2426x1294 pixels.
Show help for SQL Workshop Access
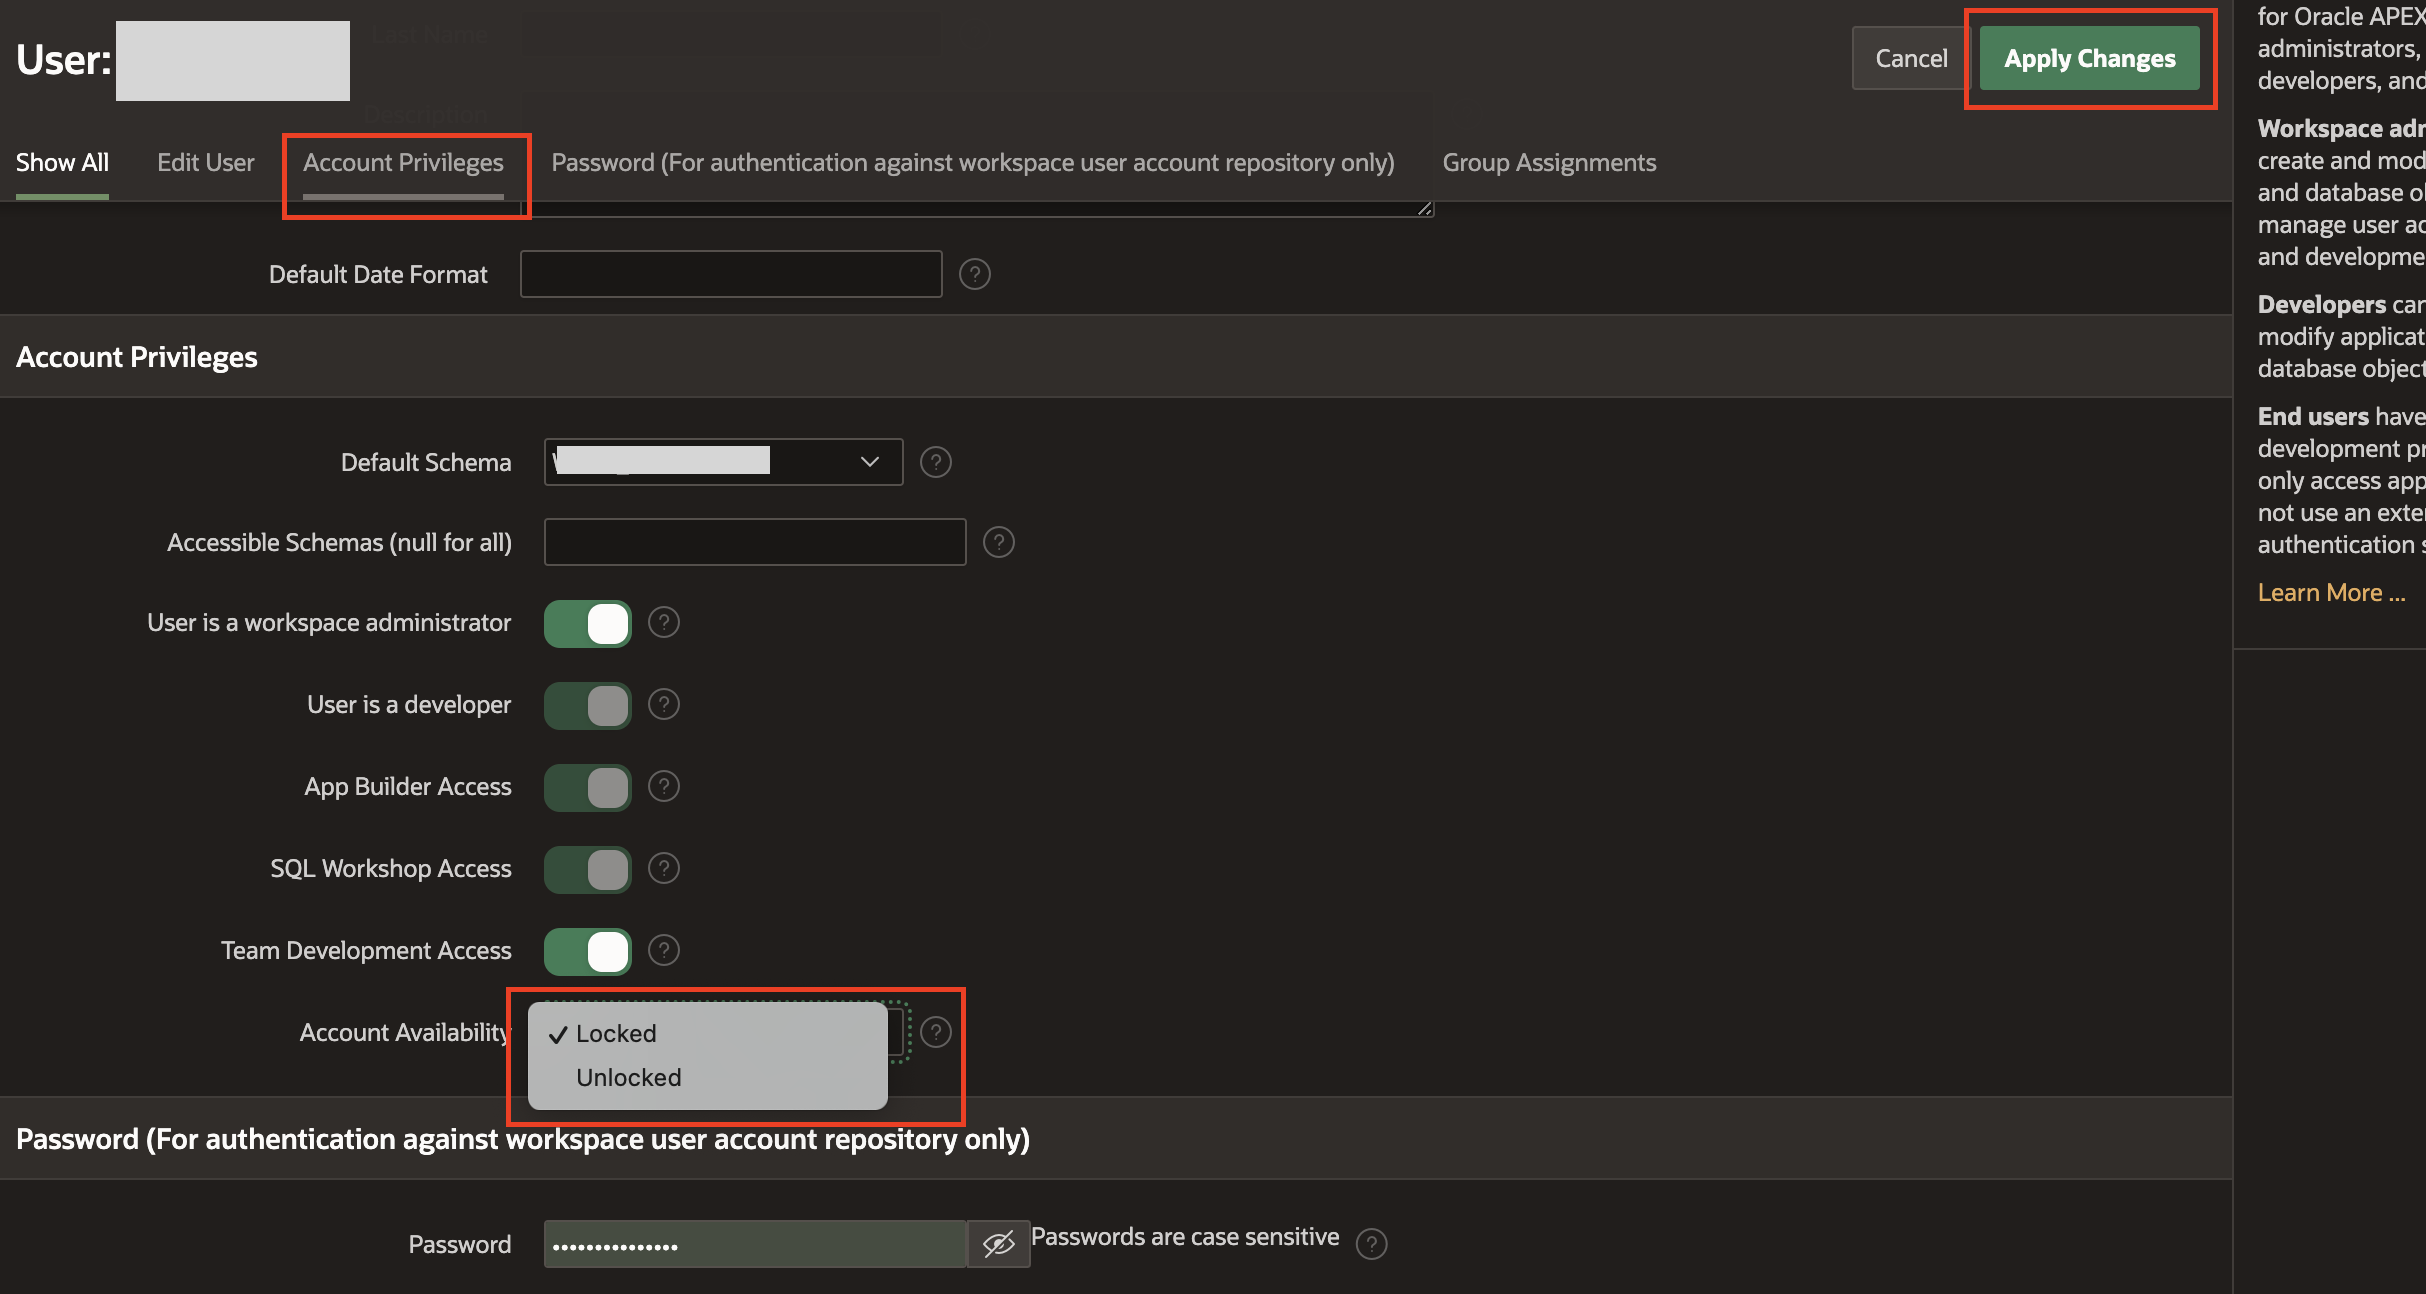(x=663, y=868)
